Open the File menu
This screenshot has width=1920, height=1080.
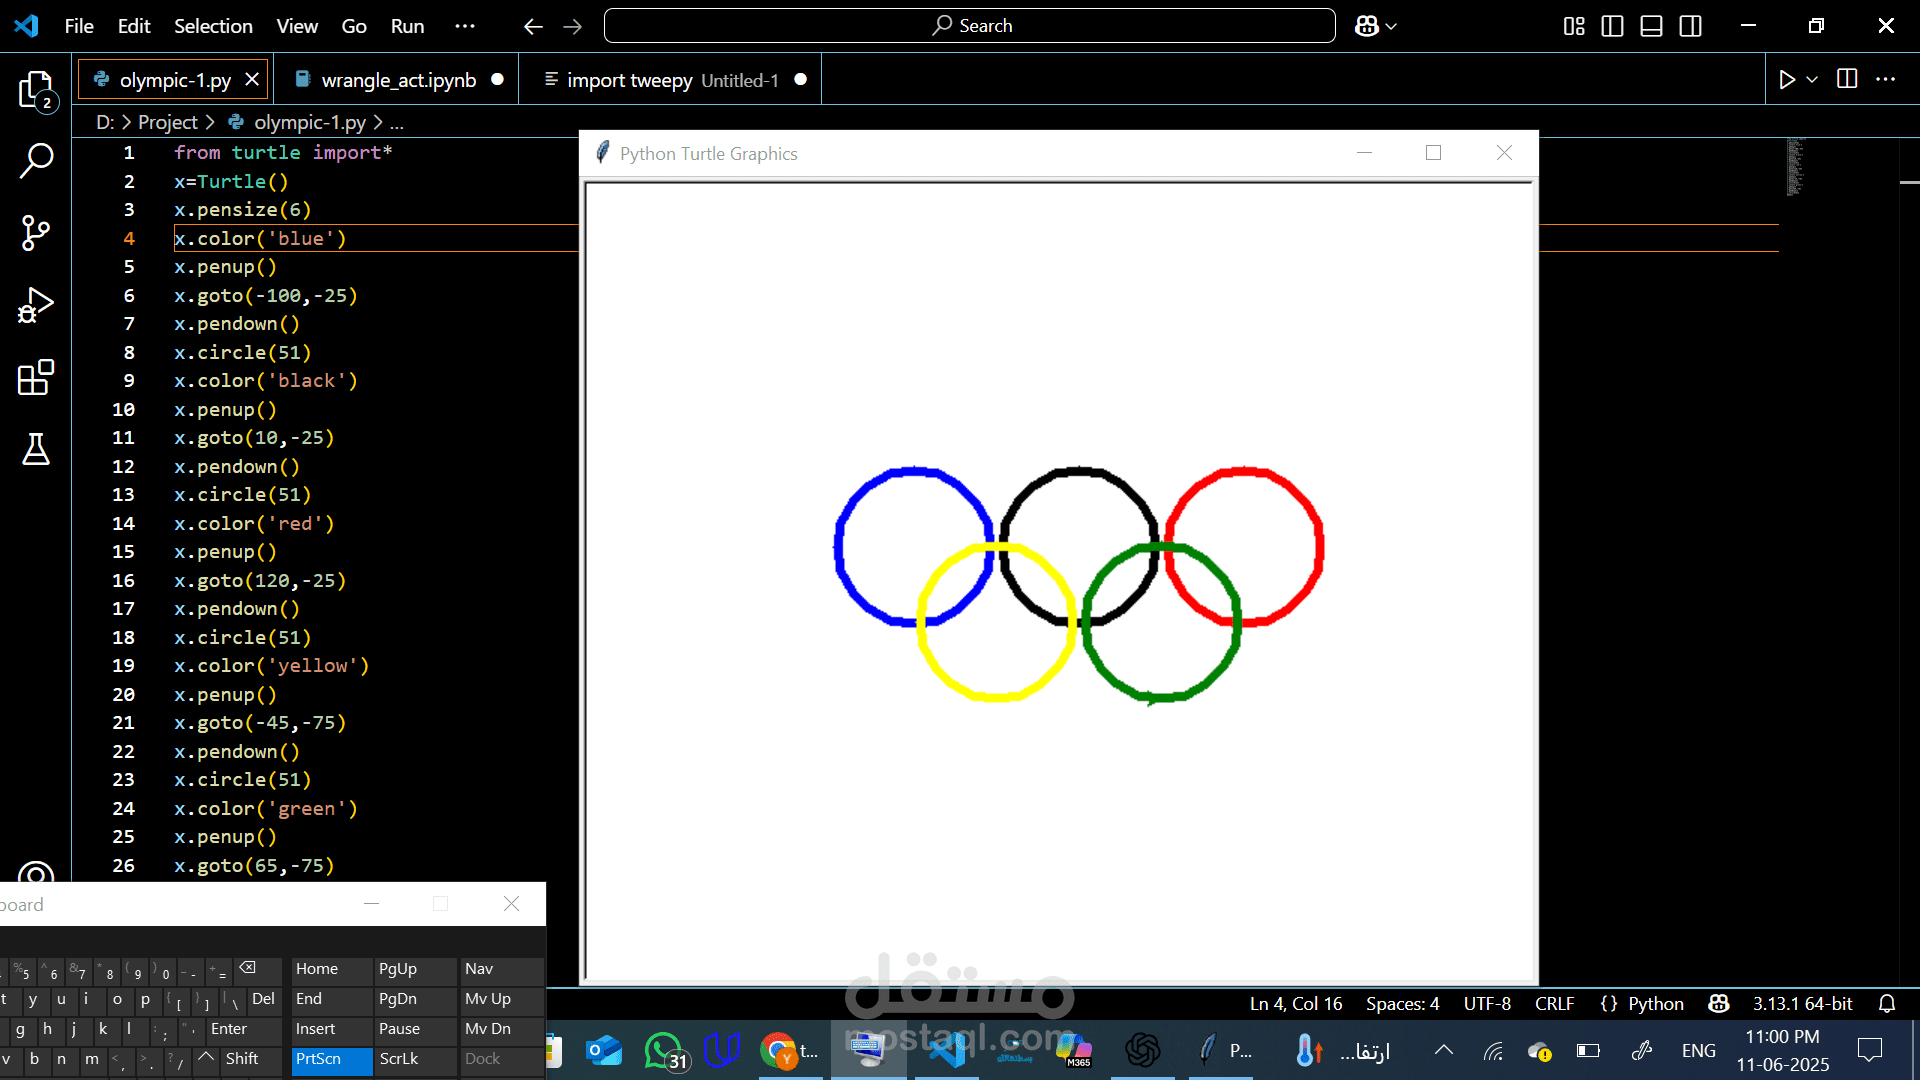[79, 26]
